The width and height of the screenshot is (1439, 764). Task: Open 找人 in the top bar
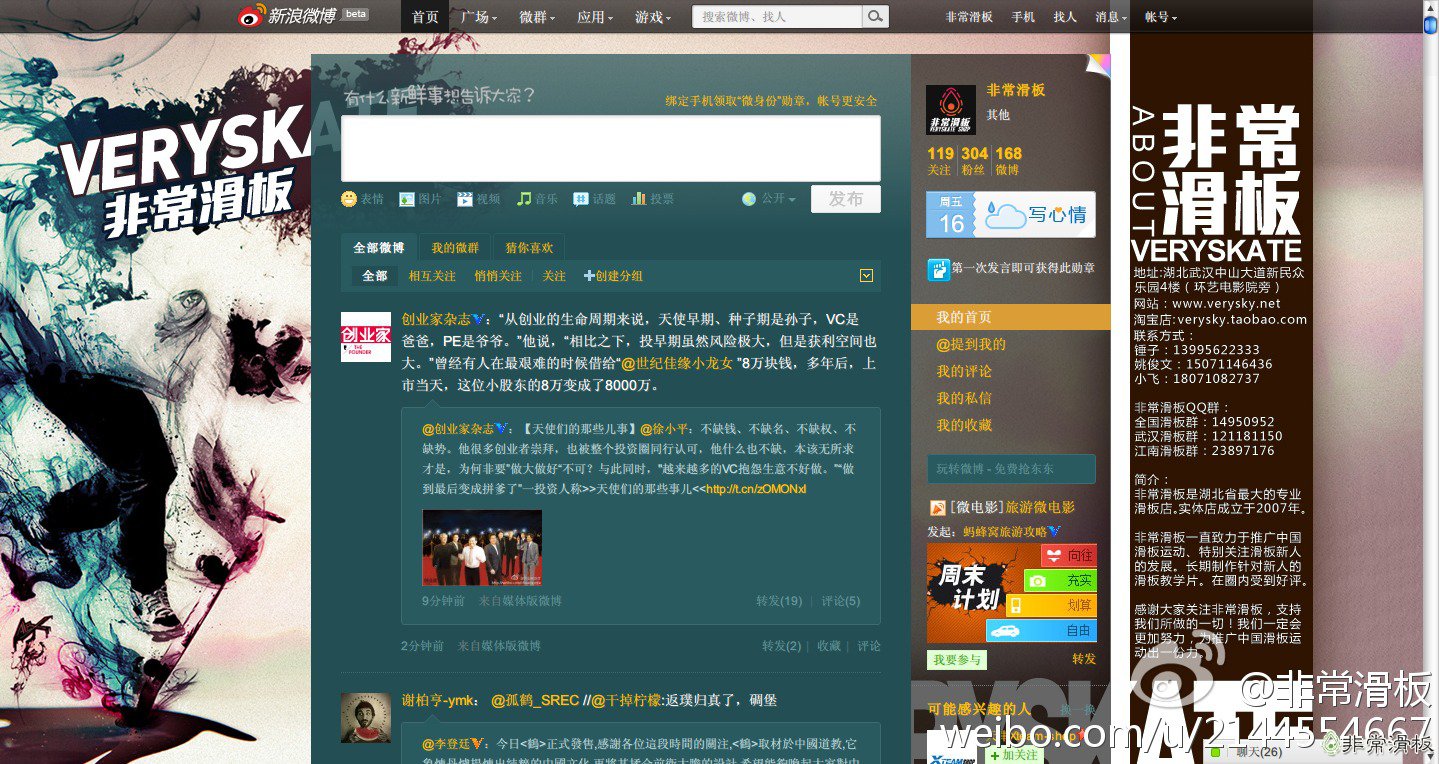pos(1065,17)
